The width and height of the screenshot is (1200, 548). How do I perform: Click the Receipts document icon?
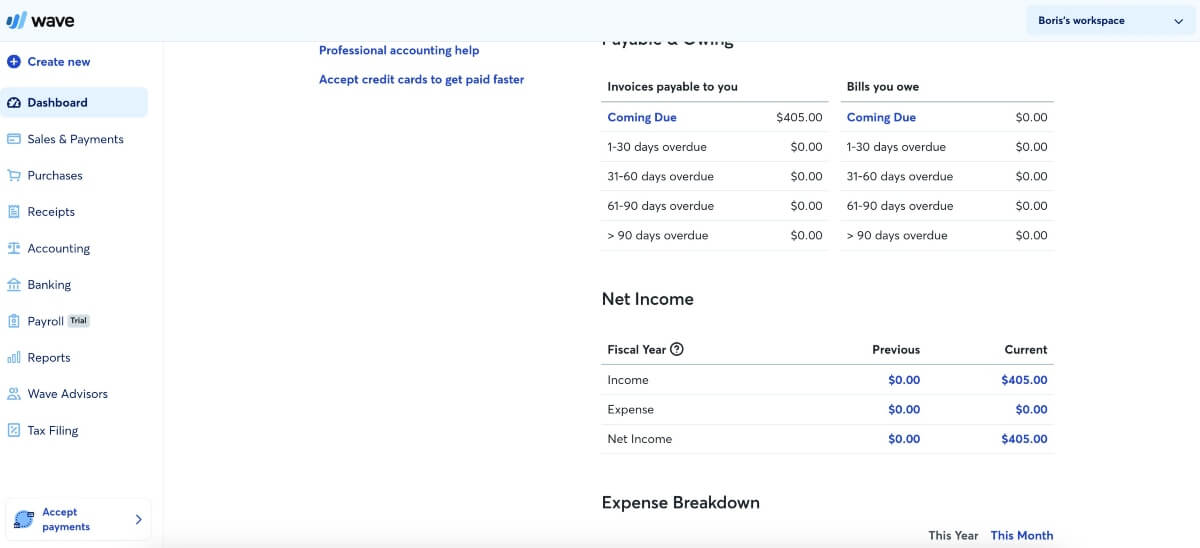[x=13, y=212]
